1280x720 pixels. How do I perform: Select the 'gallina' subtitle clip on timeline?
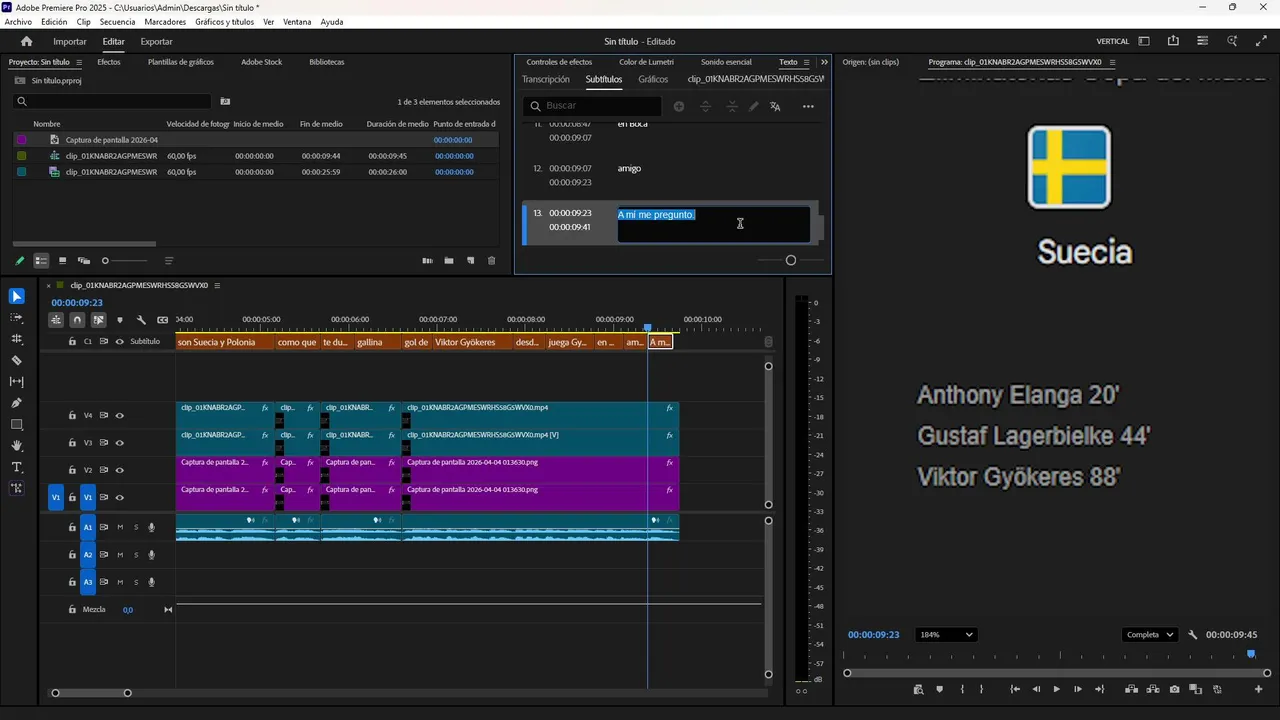378,343
